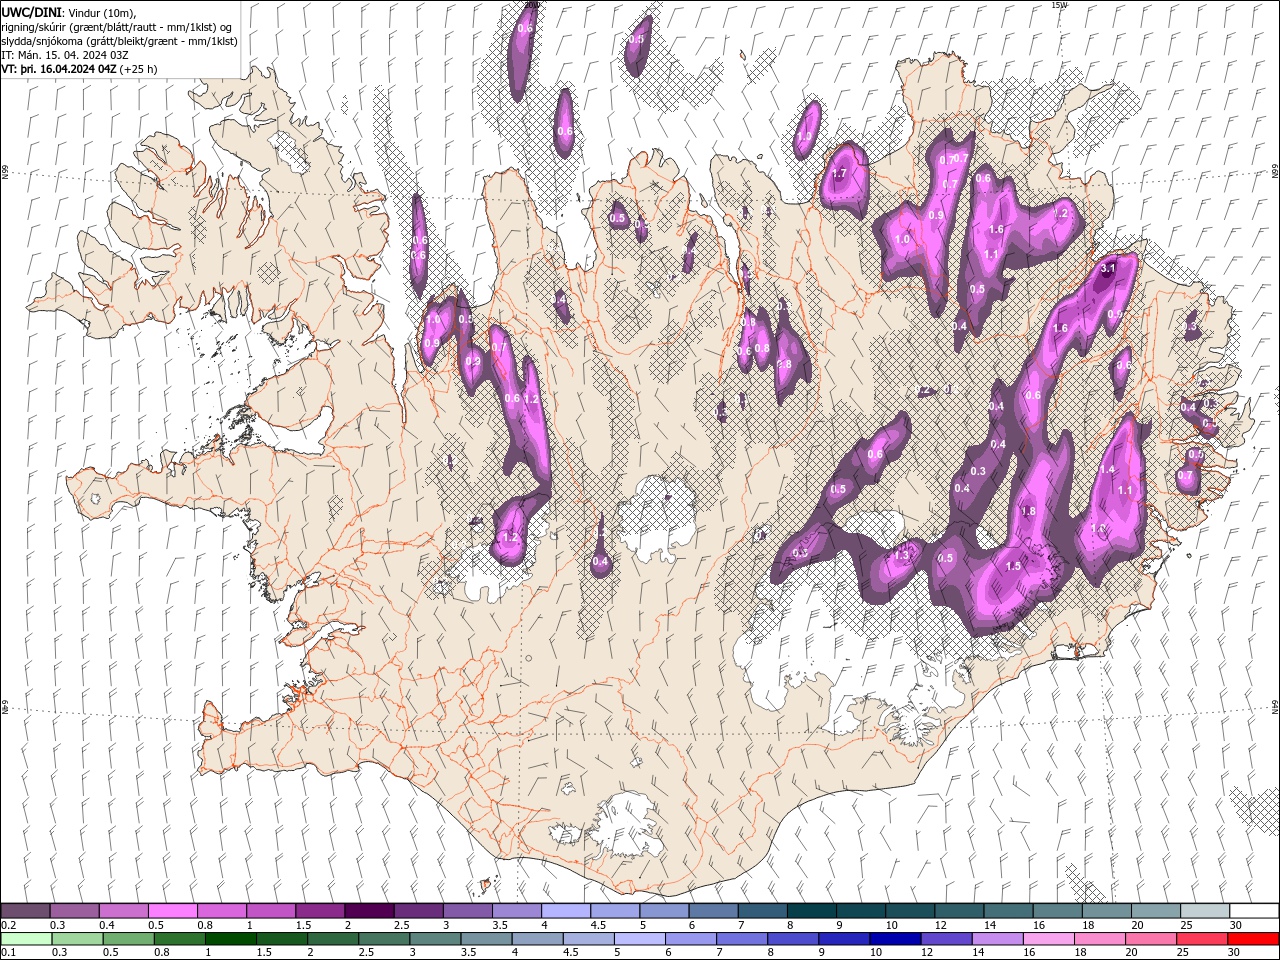Pick bottom-row legend swatch starting at 3.5
Image resolution: width=1280 pixels, height=960 pixels.
(x=486, y=939)
